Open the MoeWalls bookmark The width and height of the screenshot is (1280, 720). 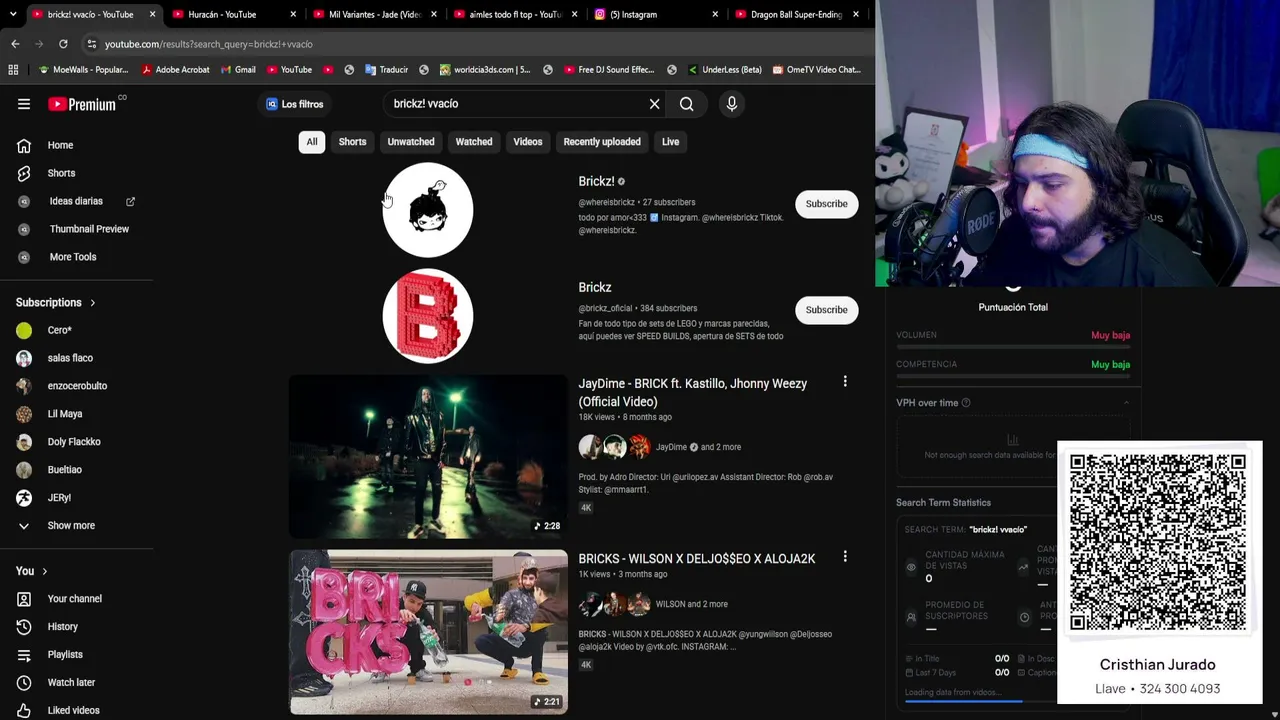[x=83, y=70]
